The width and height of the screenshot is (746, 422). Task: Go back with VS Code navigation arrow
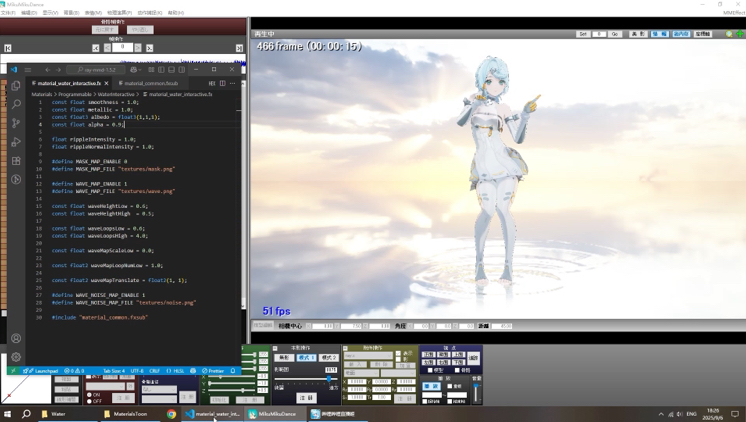[48, 69]
